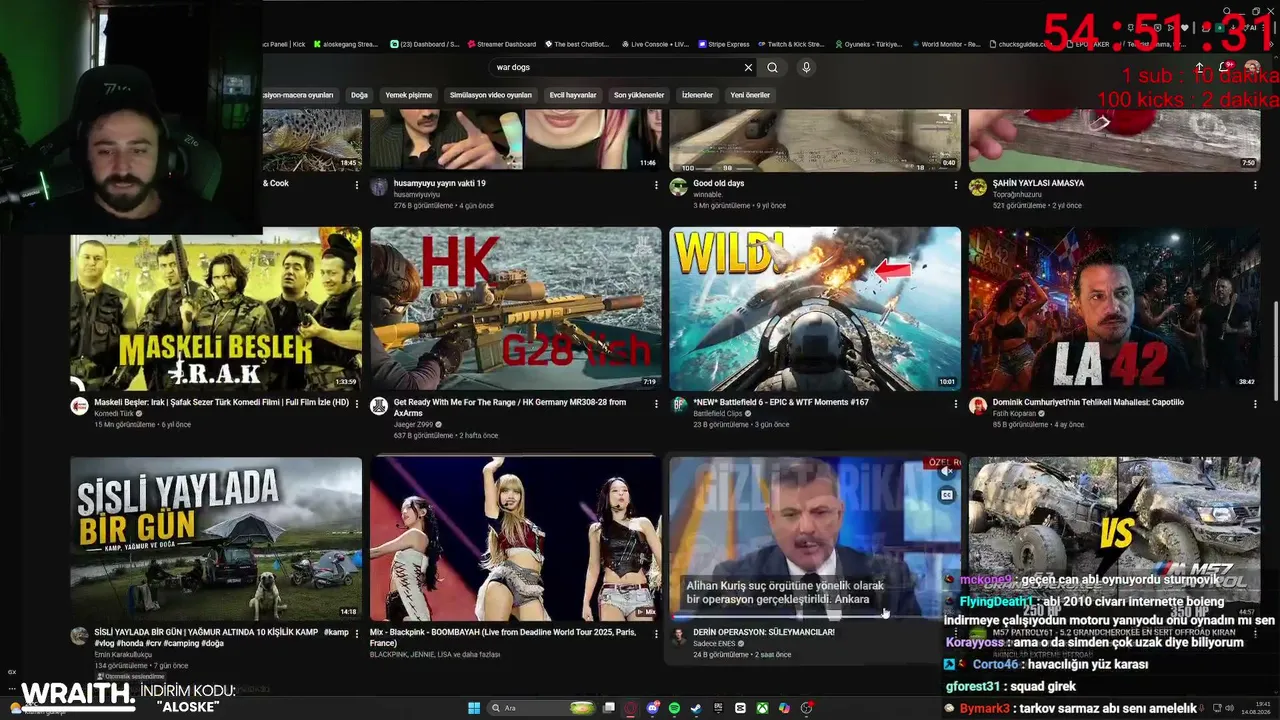This screenshot has width=1280, height=720.
Task: Select the 'Son yüklenenler' filter chip
Action: pyautogui.click(x=639, y=95)
